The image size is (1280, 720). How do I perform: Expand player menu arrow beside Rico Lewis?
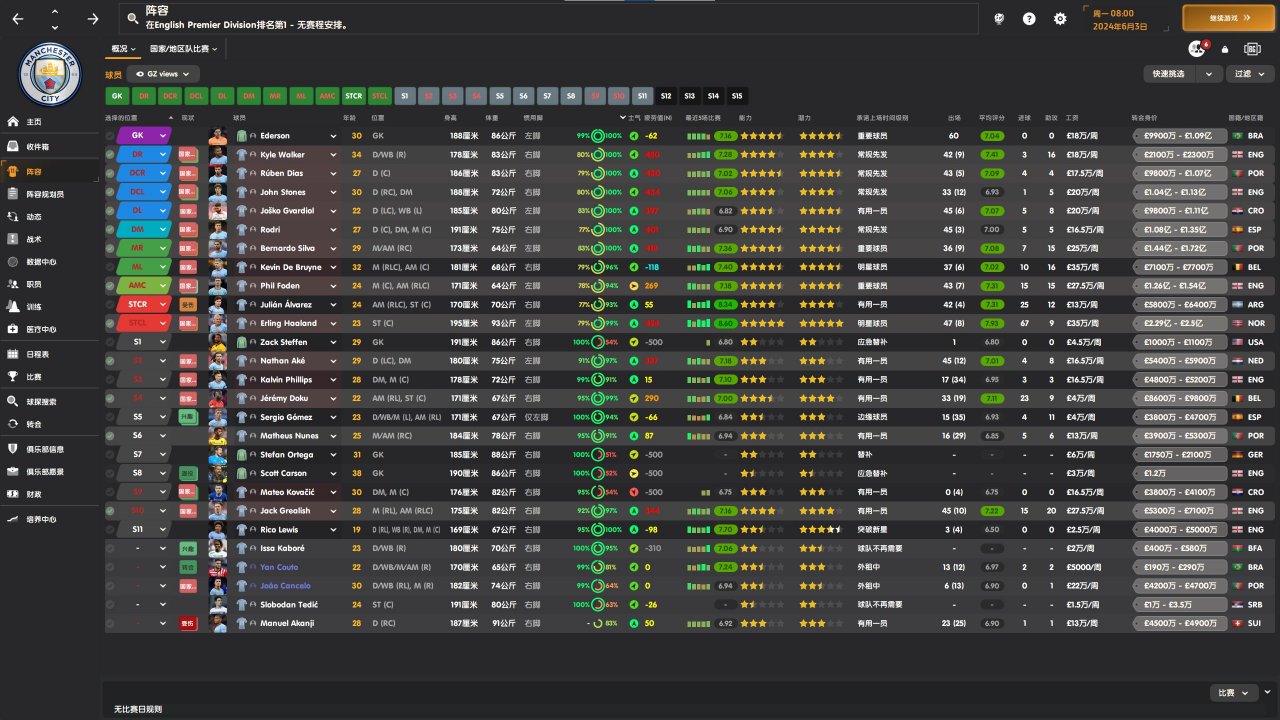coord(334,529)
